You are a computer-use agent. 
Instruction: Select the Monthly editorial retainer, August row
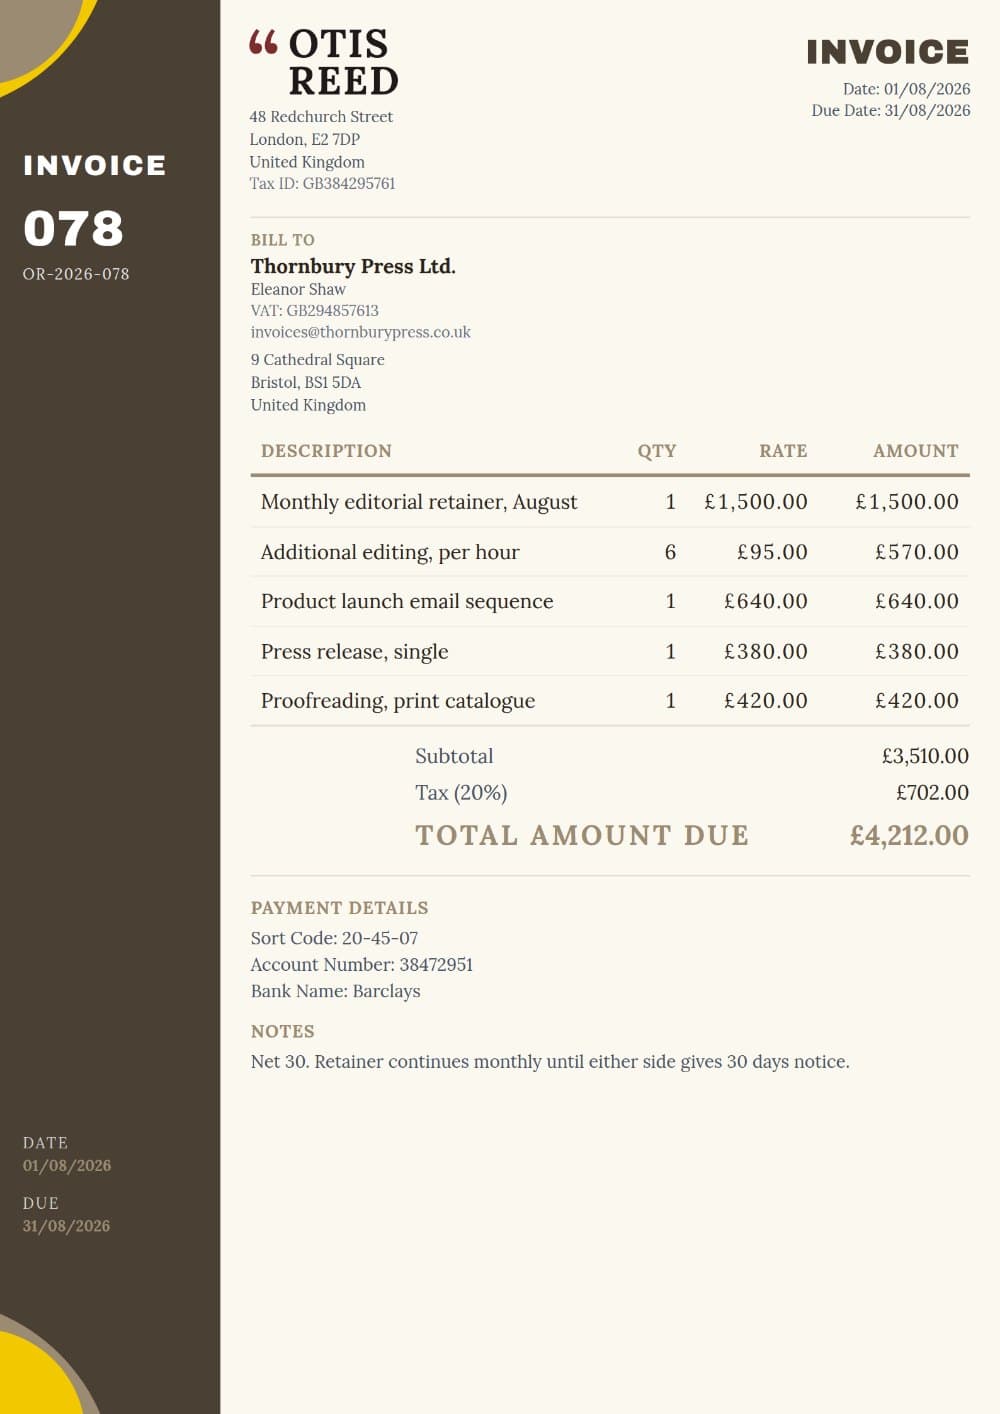610,502
